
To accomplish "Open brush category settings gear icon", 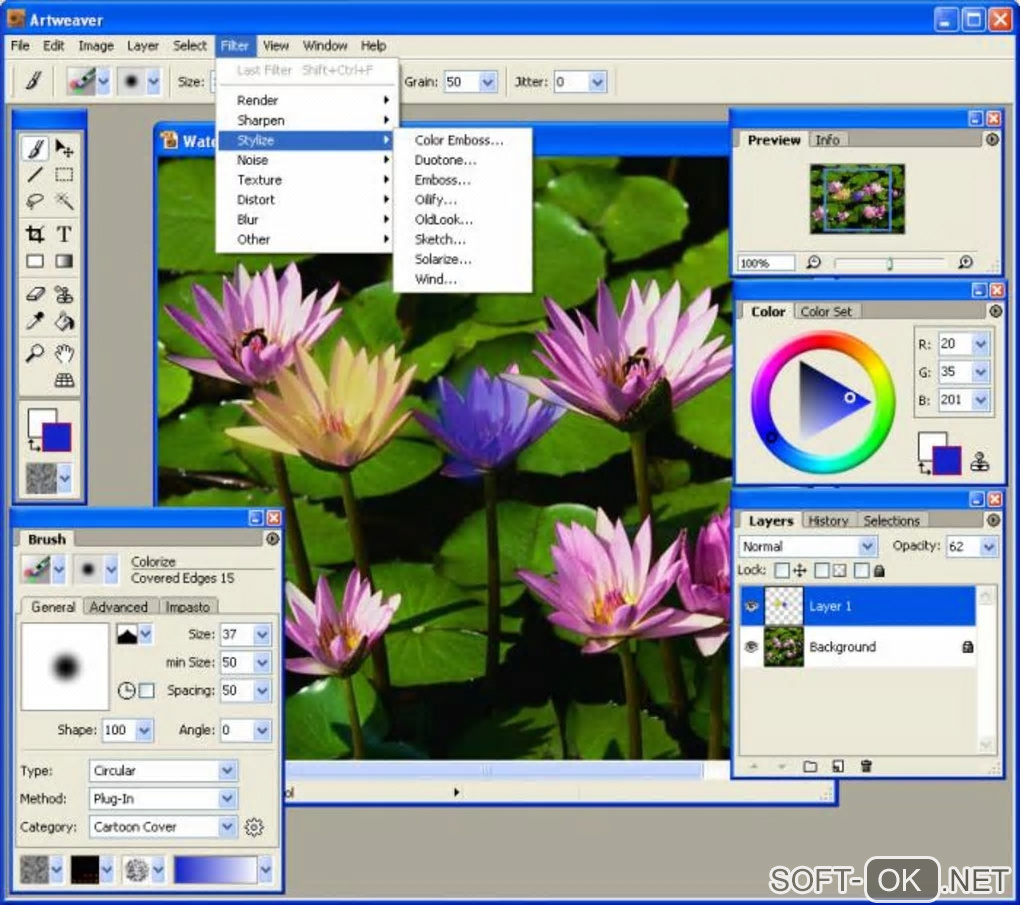I will coord(254,827).
